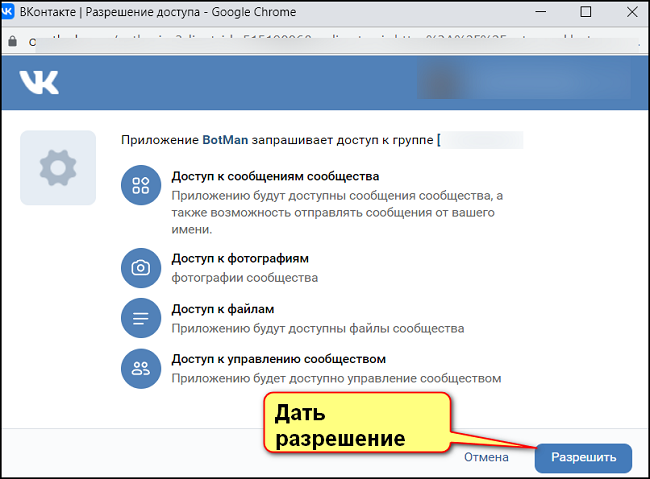Click the VK favicon in the title bar
The height and width of the screenshot is (479, 650).
pyautogui.click(x=7, y=11)
